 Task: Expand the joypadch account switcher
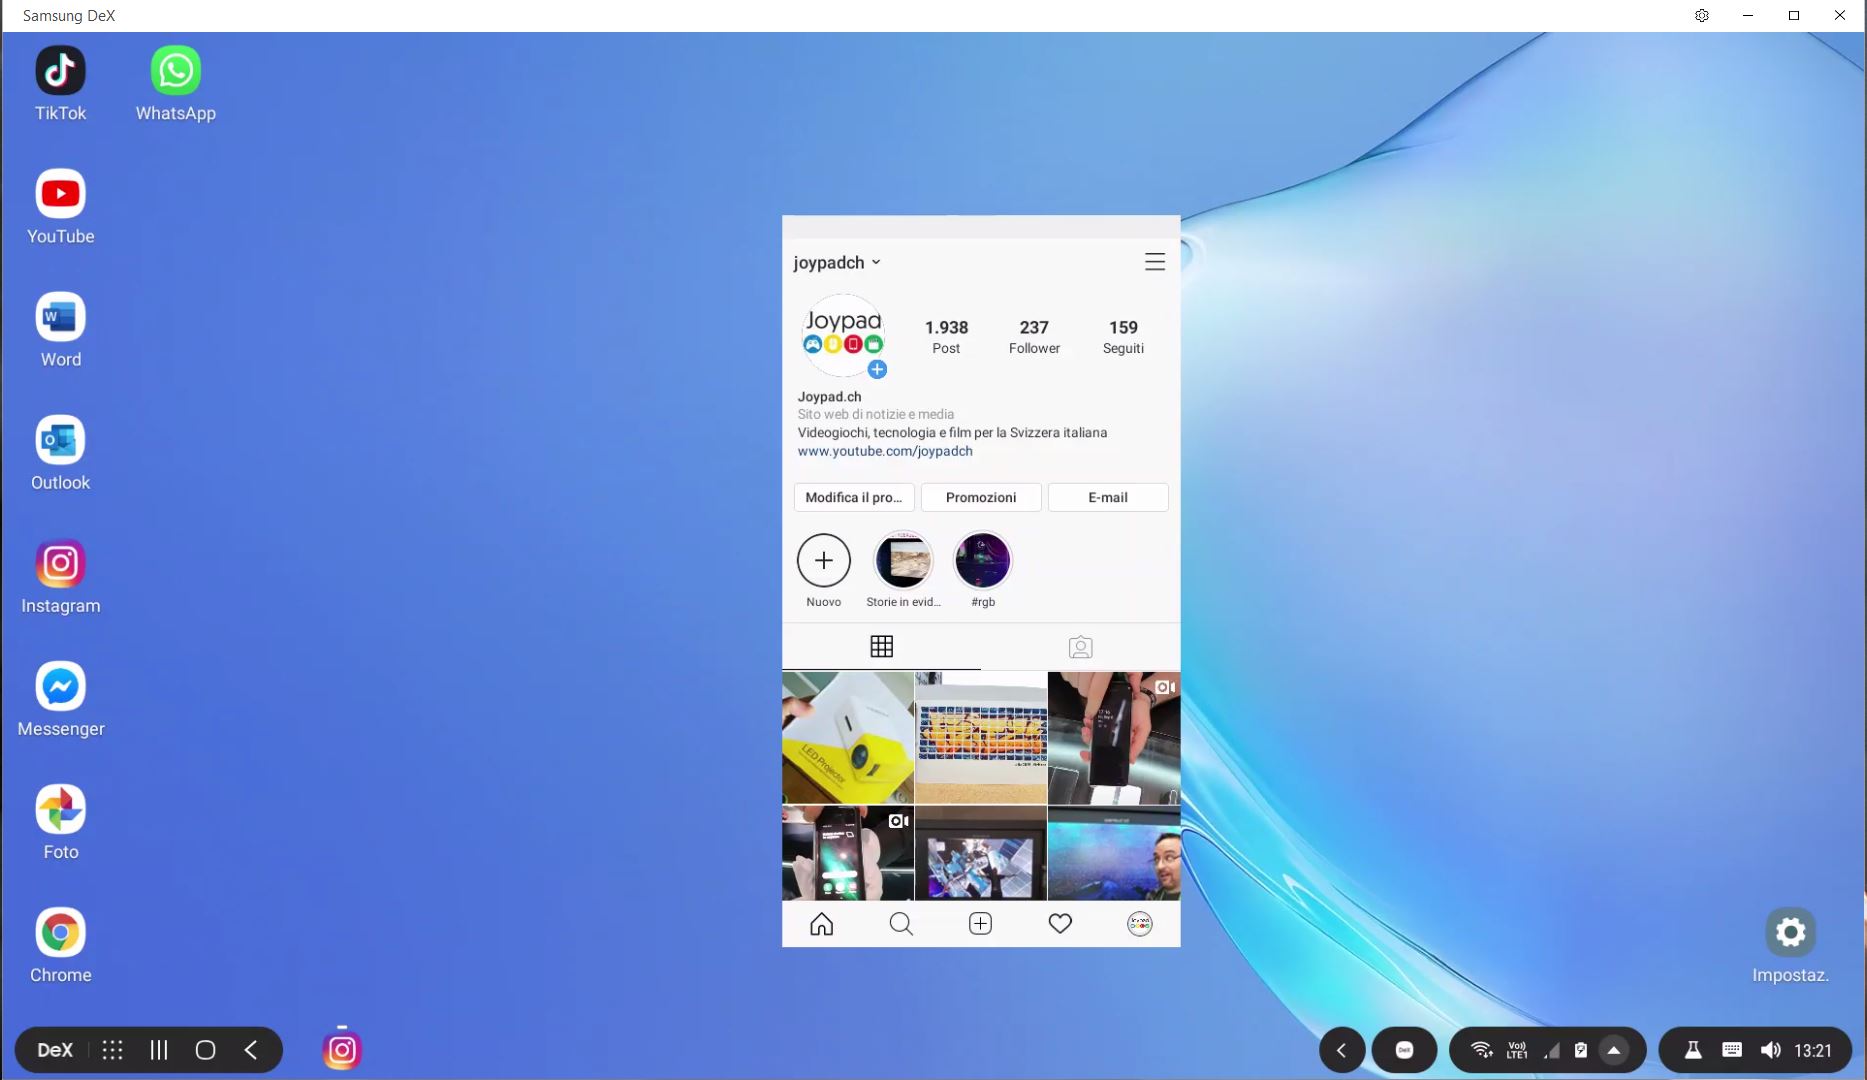[837, 262]
